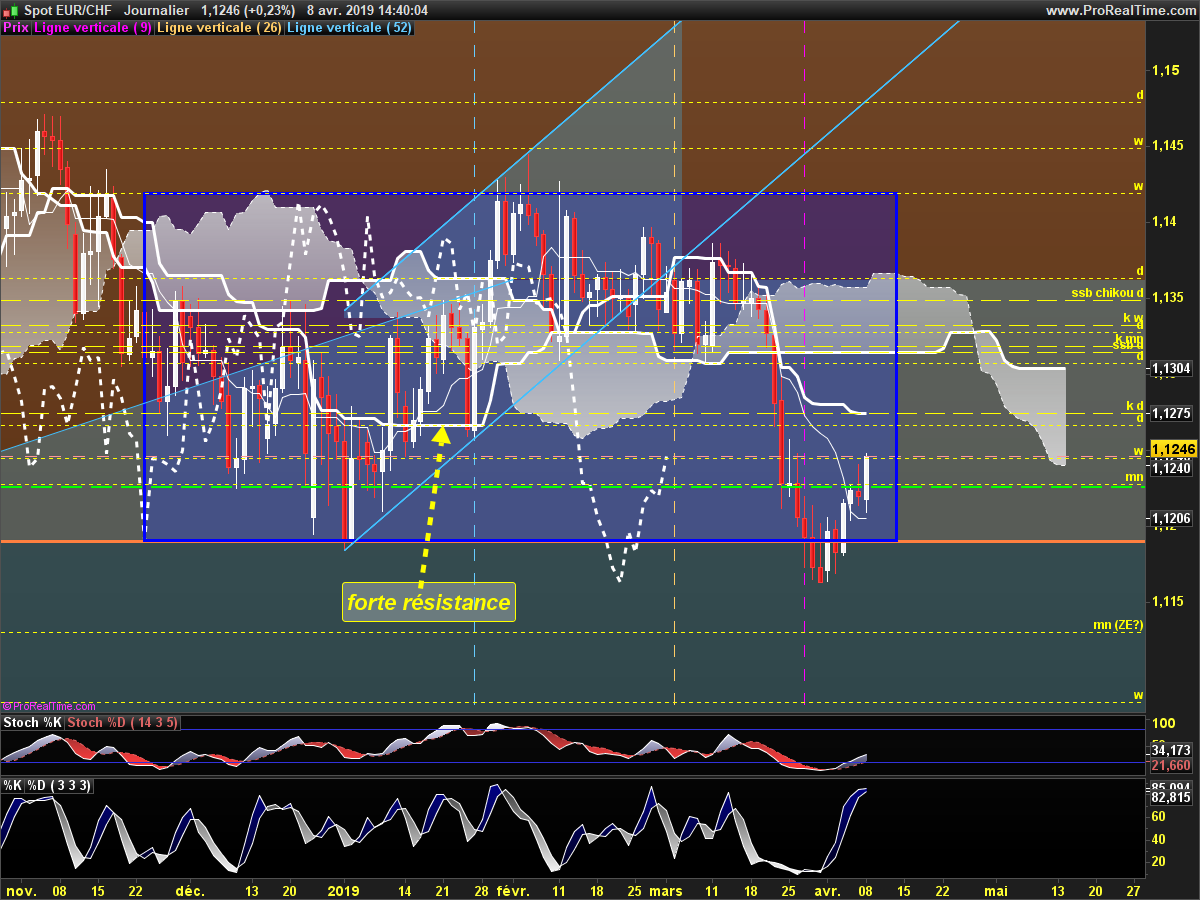Click the Prix indicator label
This screenshot has height=900, width=1200.
16,28
